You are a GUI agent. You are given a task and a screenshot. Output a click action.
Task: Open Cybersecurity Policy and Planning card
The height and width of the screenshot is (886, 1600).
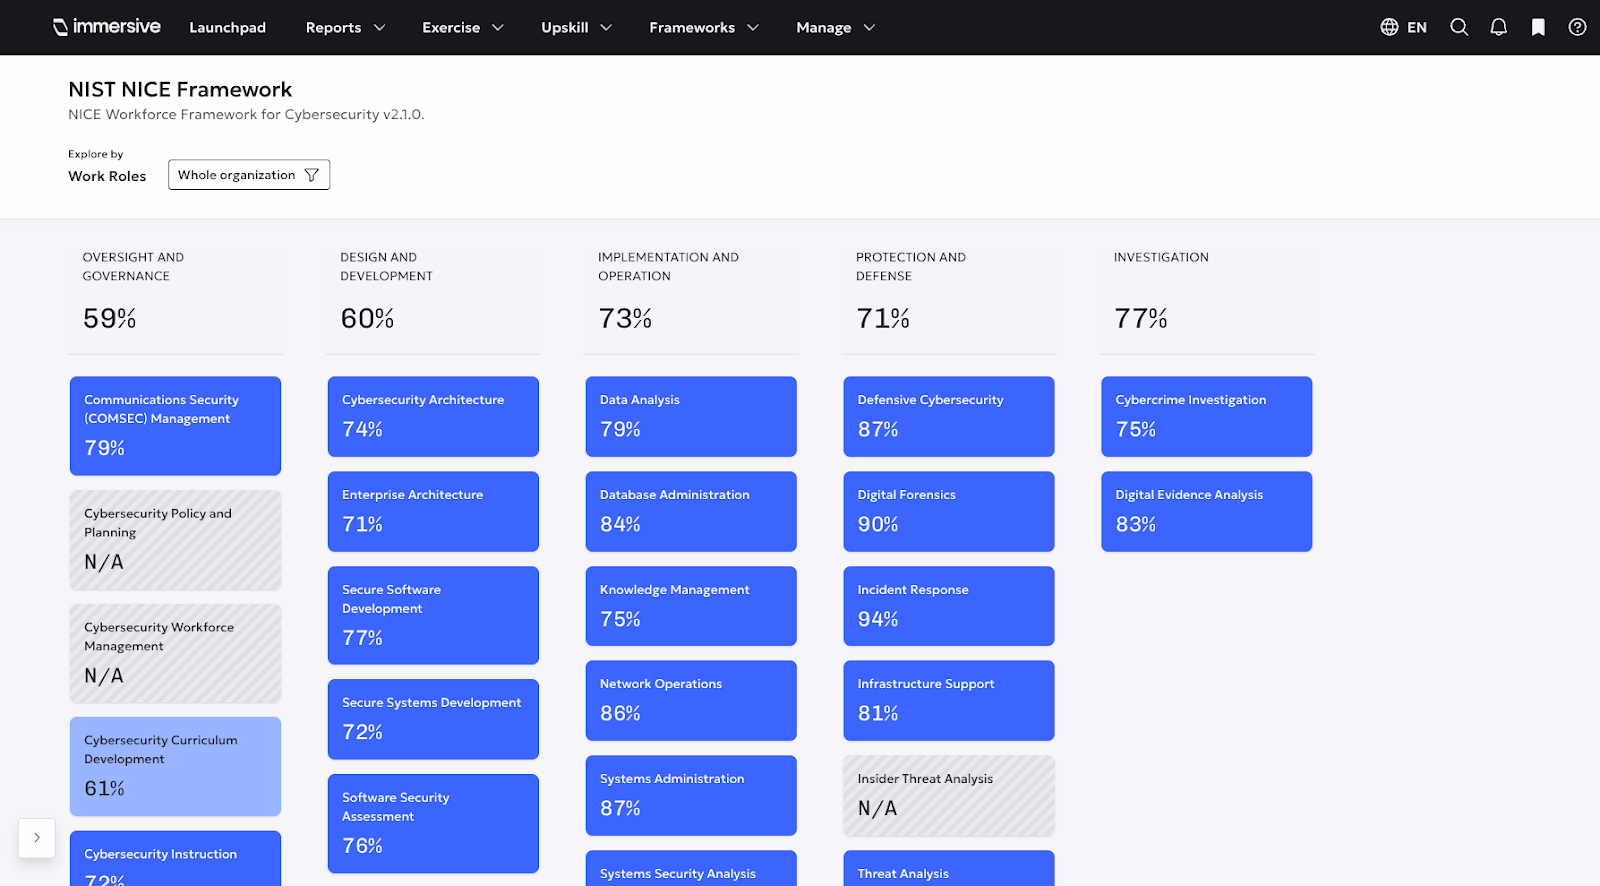(175, 540)
